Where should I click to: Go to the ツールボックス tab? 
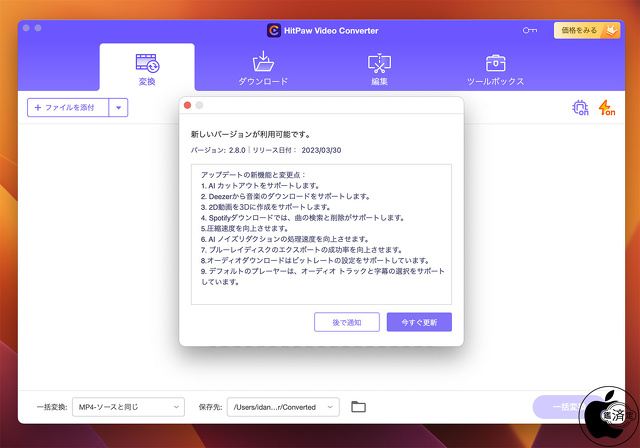495,69
